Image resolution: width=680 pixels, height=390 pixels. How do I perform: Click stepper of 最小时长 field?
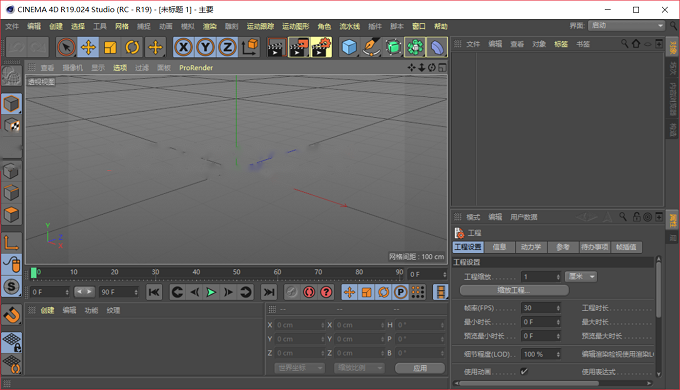558,322
